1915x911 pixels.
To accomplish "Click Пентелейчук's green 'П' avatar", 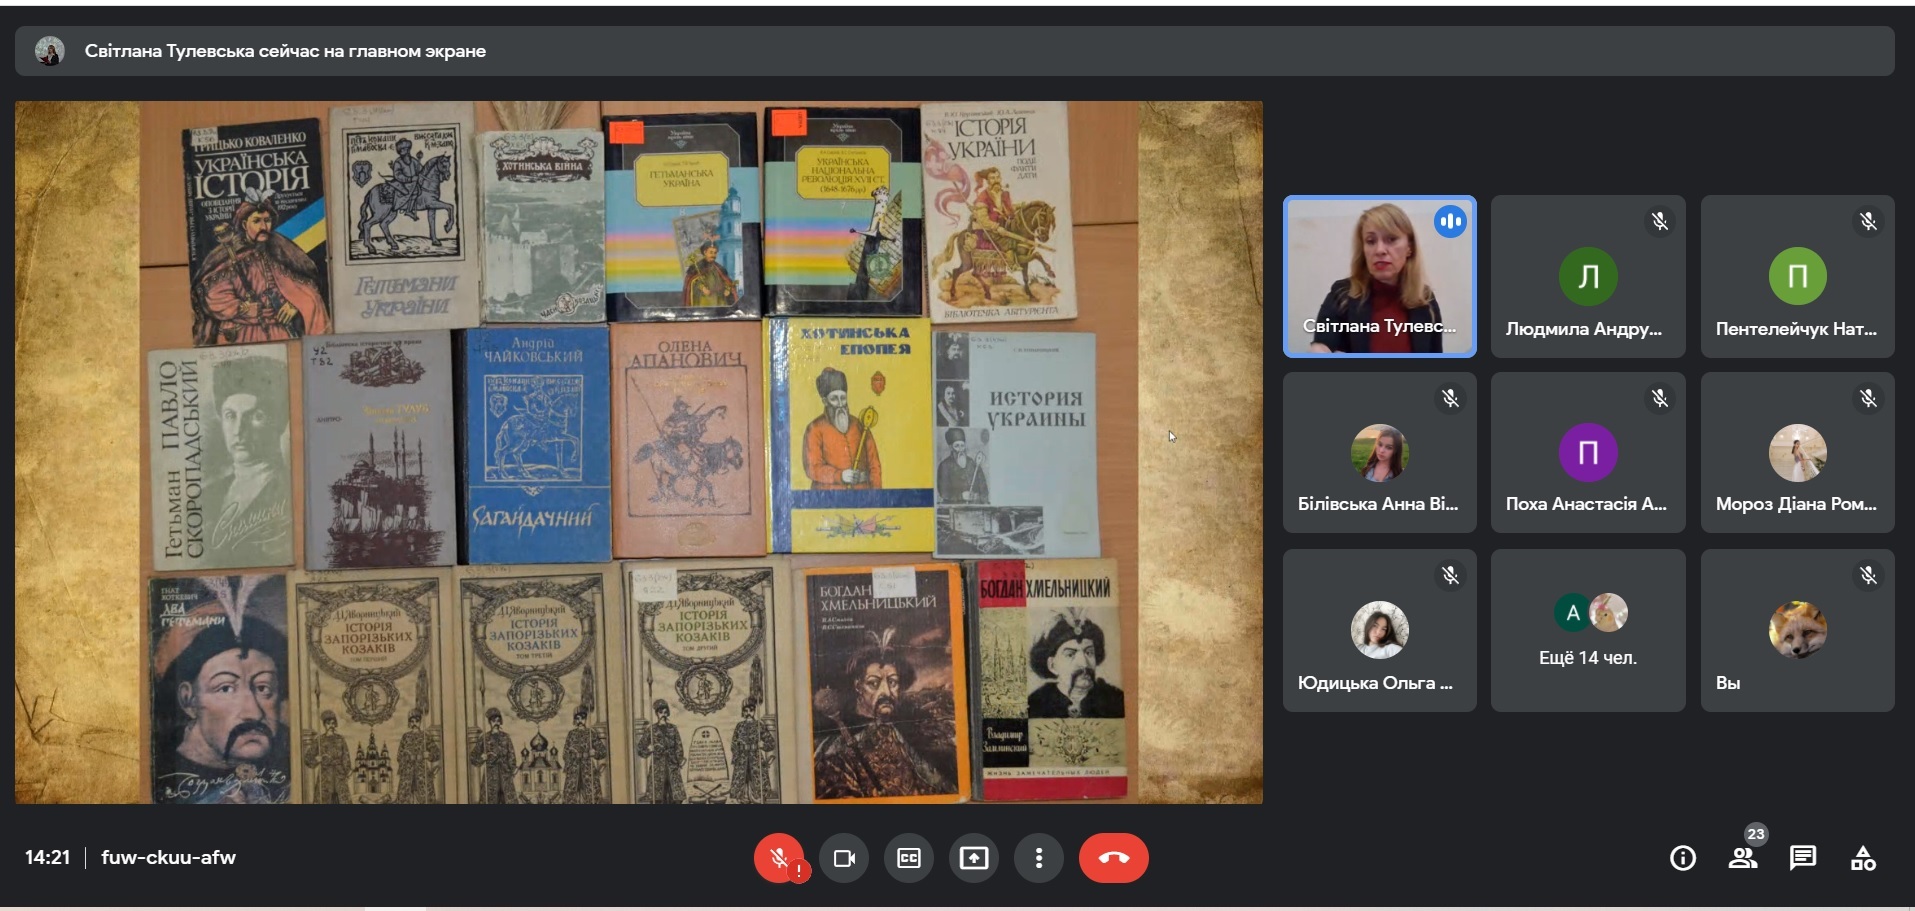I will 1798,276.
